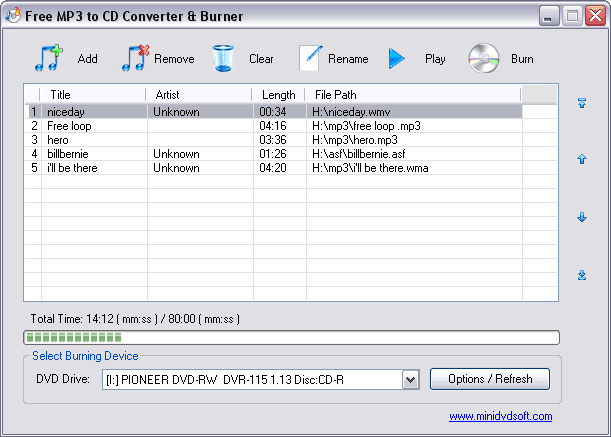Click length 04:16 of Free loop

point(273,126)
